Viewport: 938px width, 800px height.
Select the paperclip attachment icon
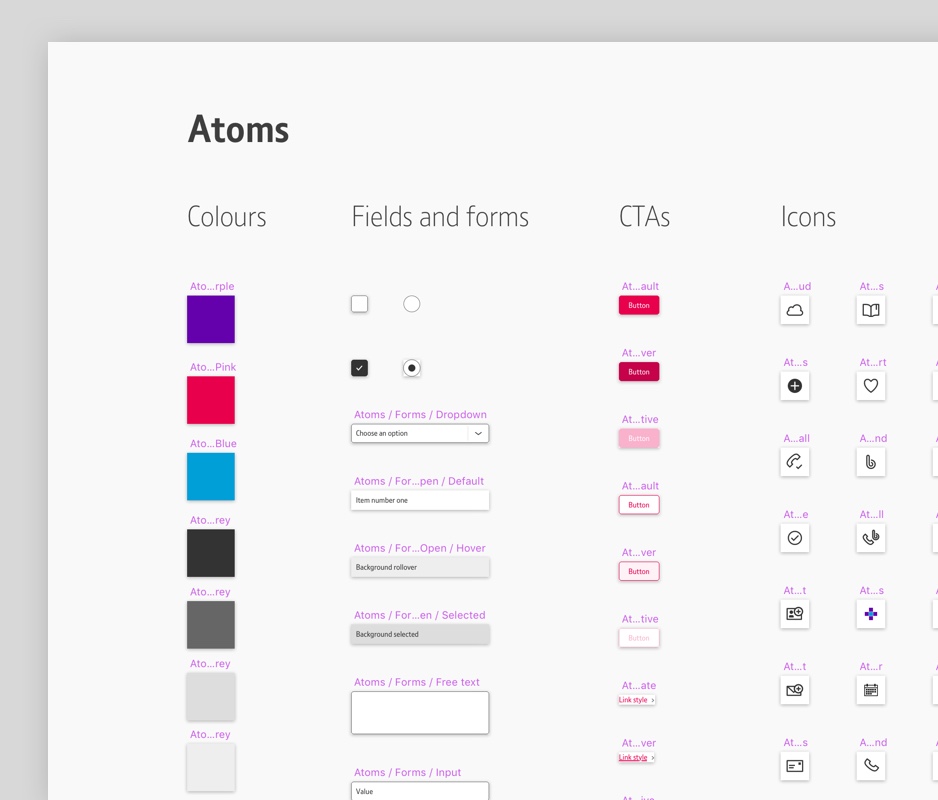click(871, 461)
